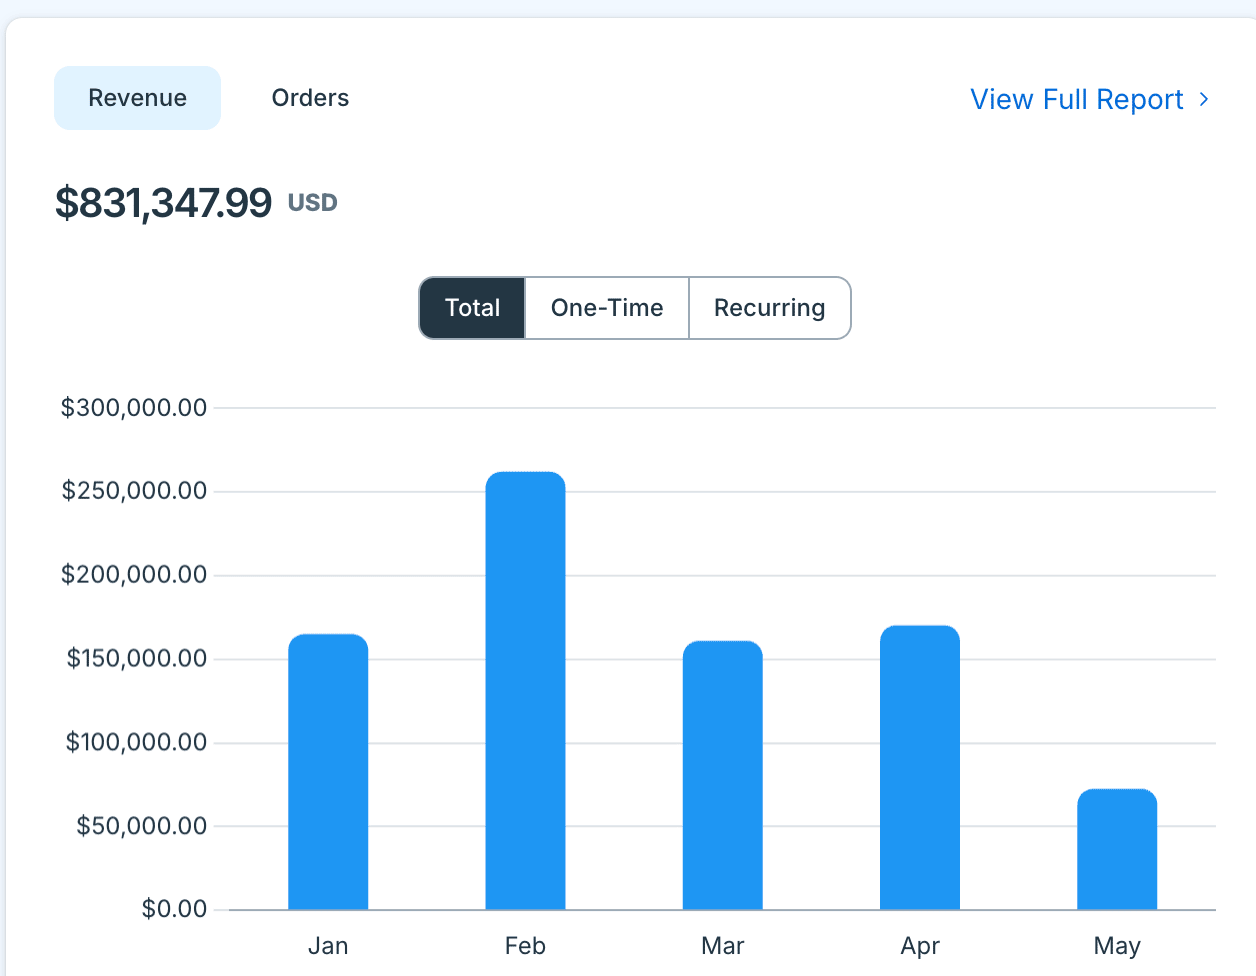Select the Apr bar in the chart
This screenshot has width=1256, height=976.
click(x=920, y=768)
